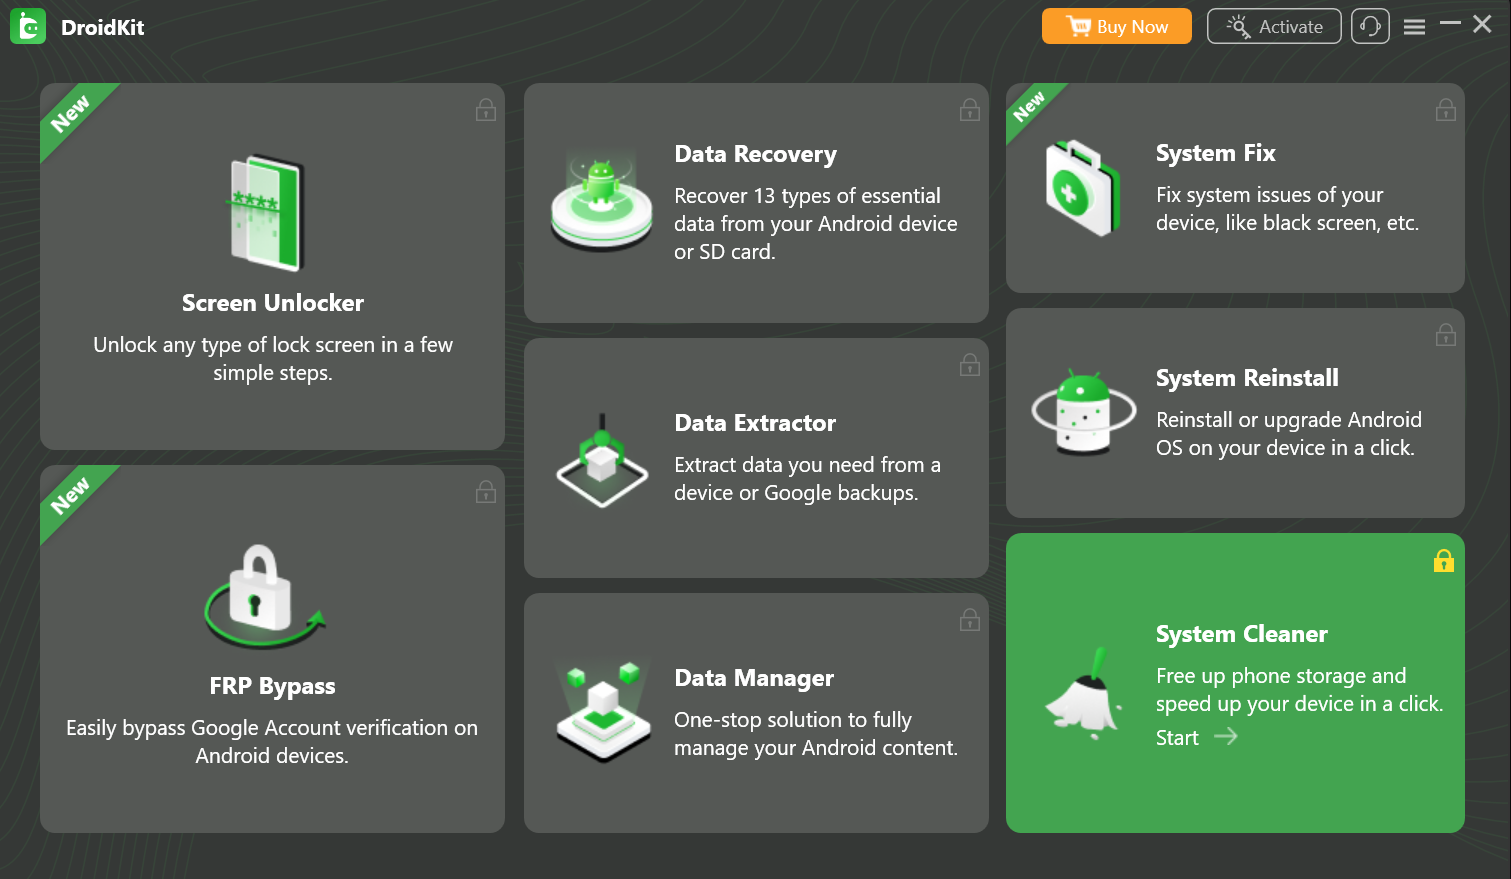This screenshot has height=879, width=1511.
Task: Click the yellow lock on System Cleaner card
Action: point(1444,560)
